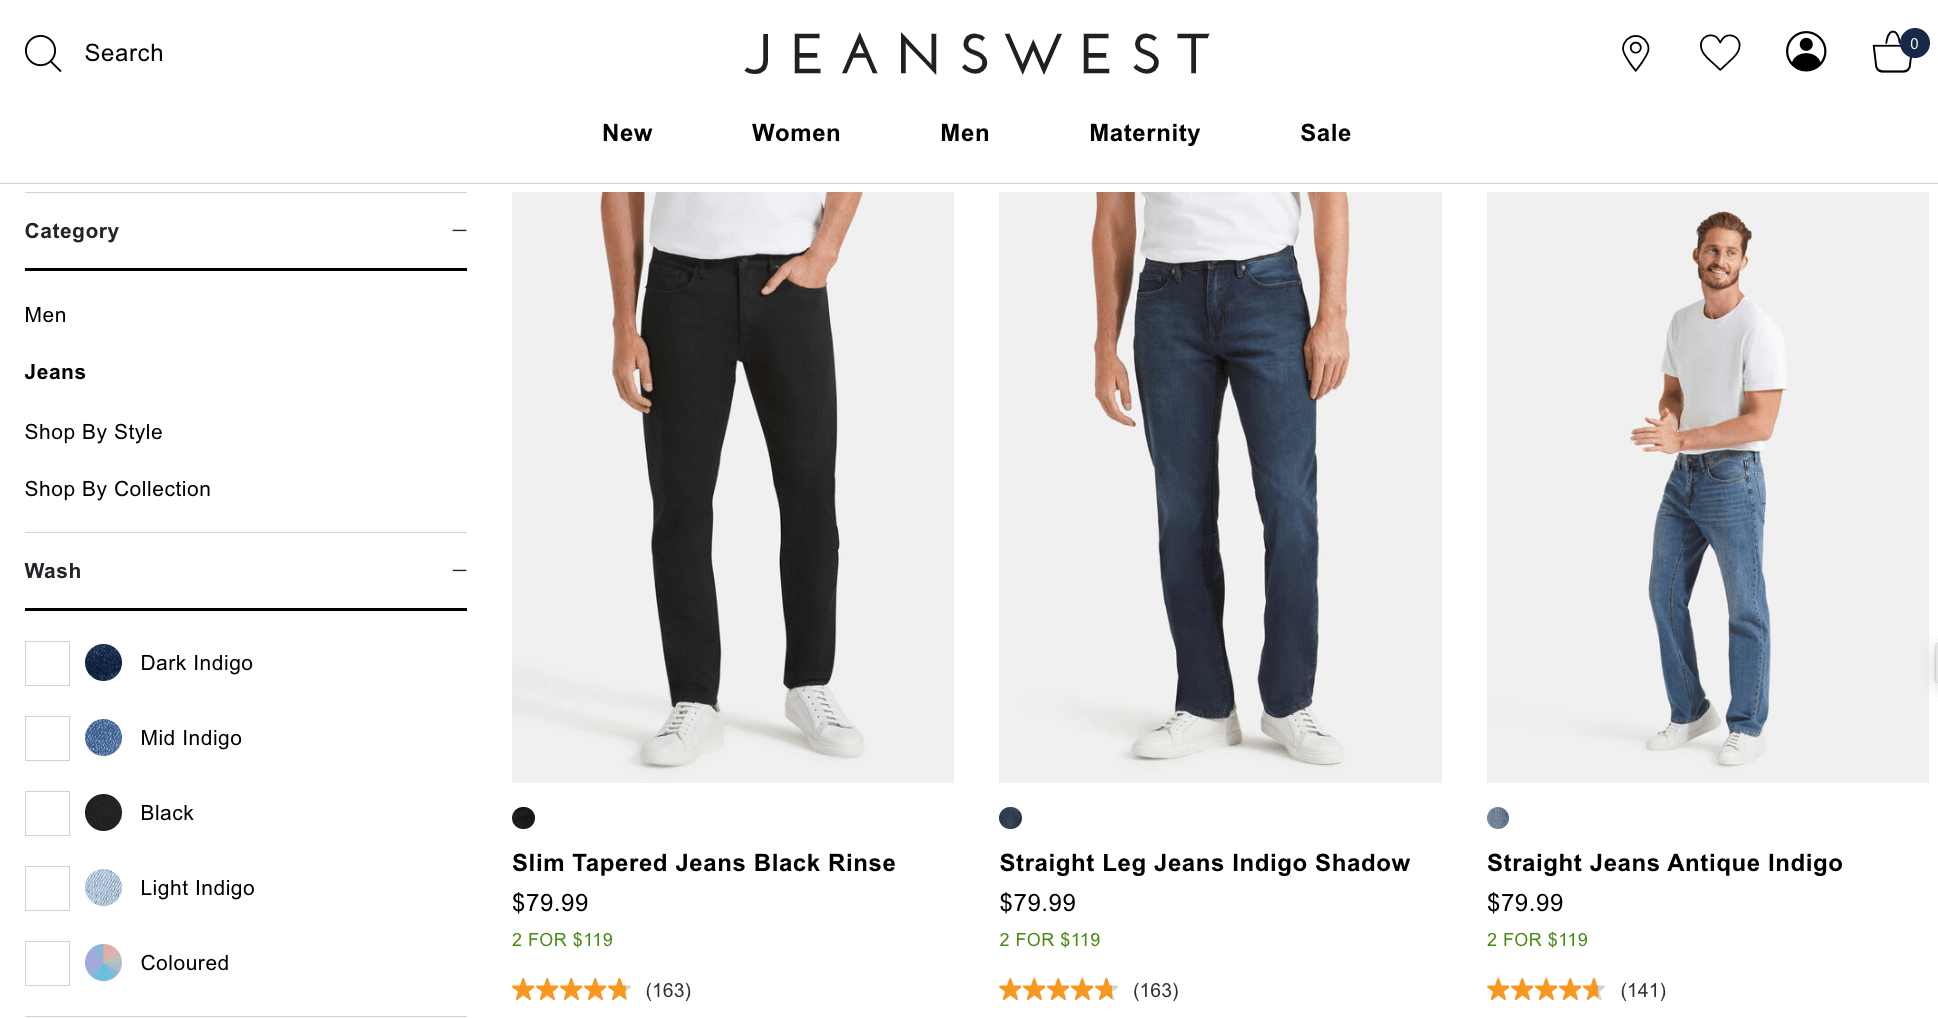Click the Jeanswest logo

977,54
